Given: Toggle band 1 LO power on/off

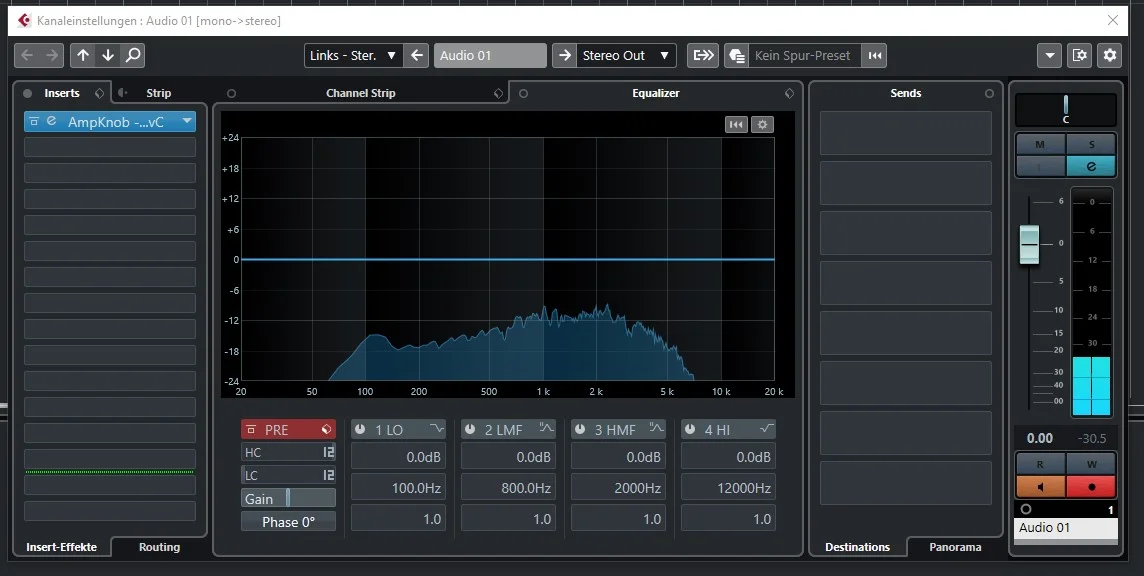Looking at the screenshot, I should (360, 429).
